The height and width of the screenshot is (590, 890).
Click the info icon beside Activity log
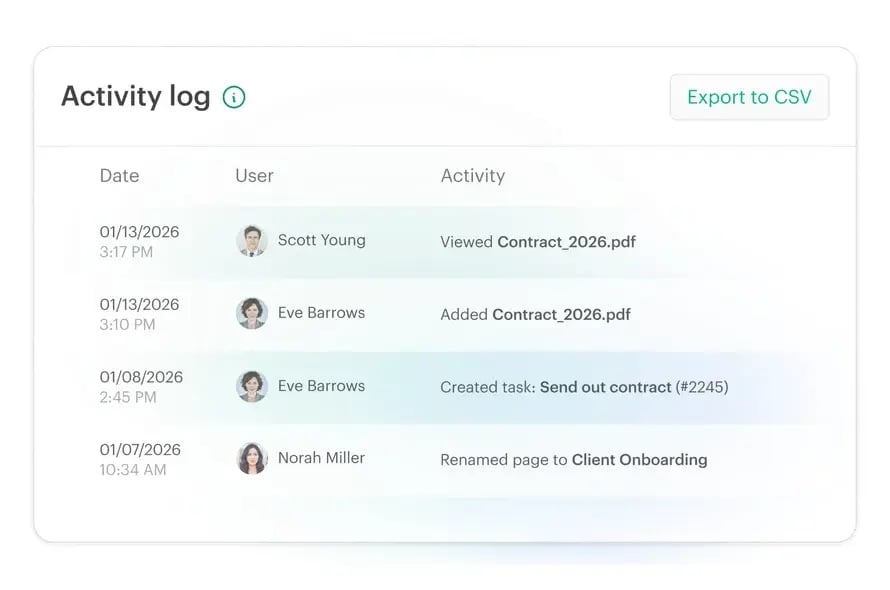234,97
